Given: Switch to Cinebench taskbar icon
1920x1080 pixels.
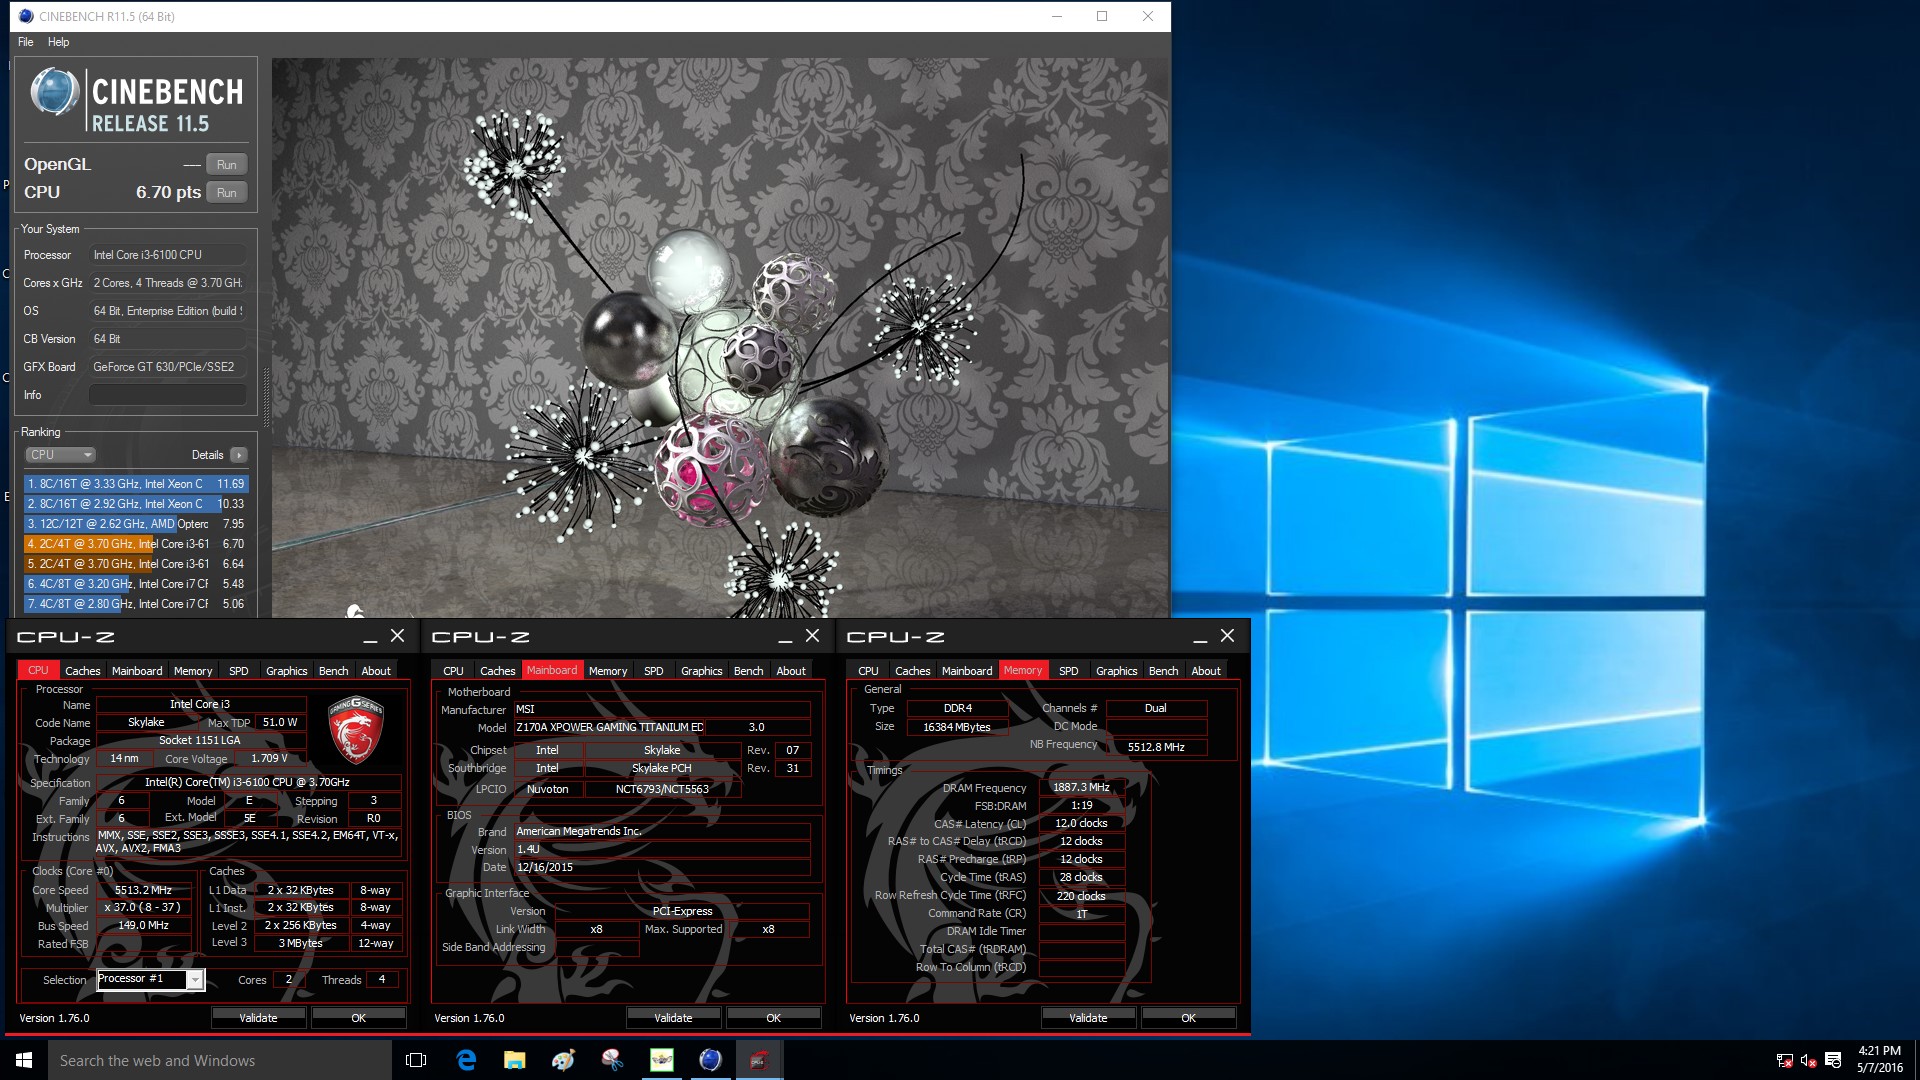Looking at the screenshot, I should (x=710, y=1060).
